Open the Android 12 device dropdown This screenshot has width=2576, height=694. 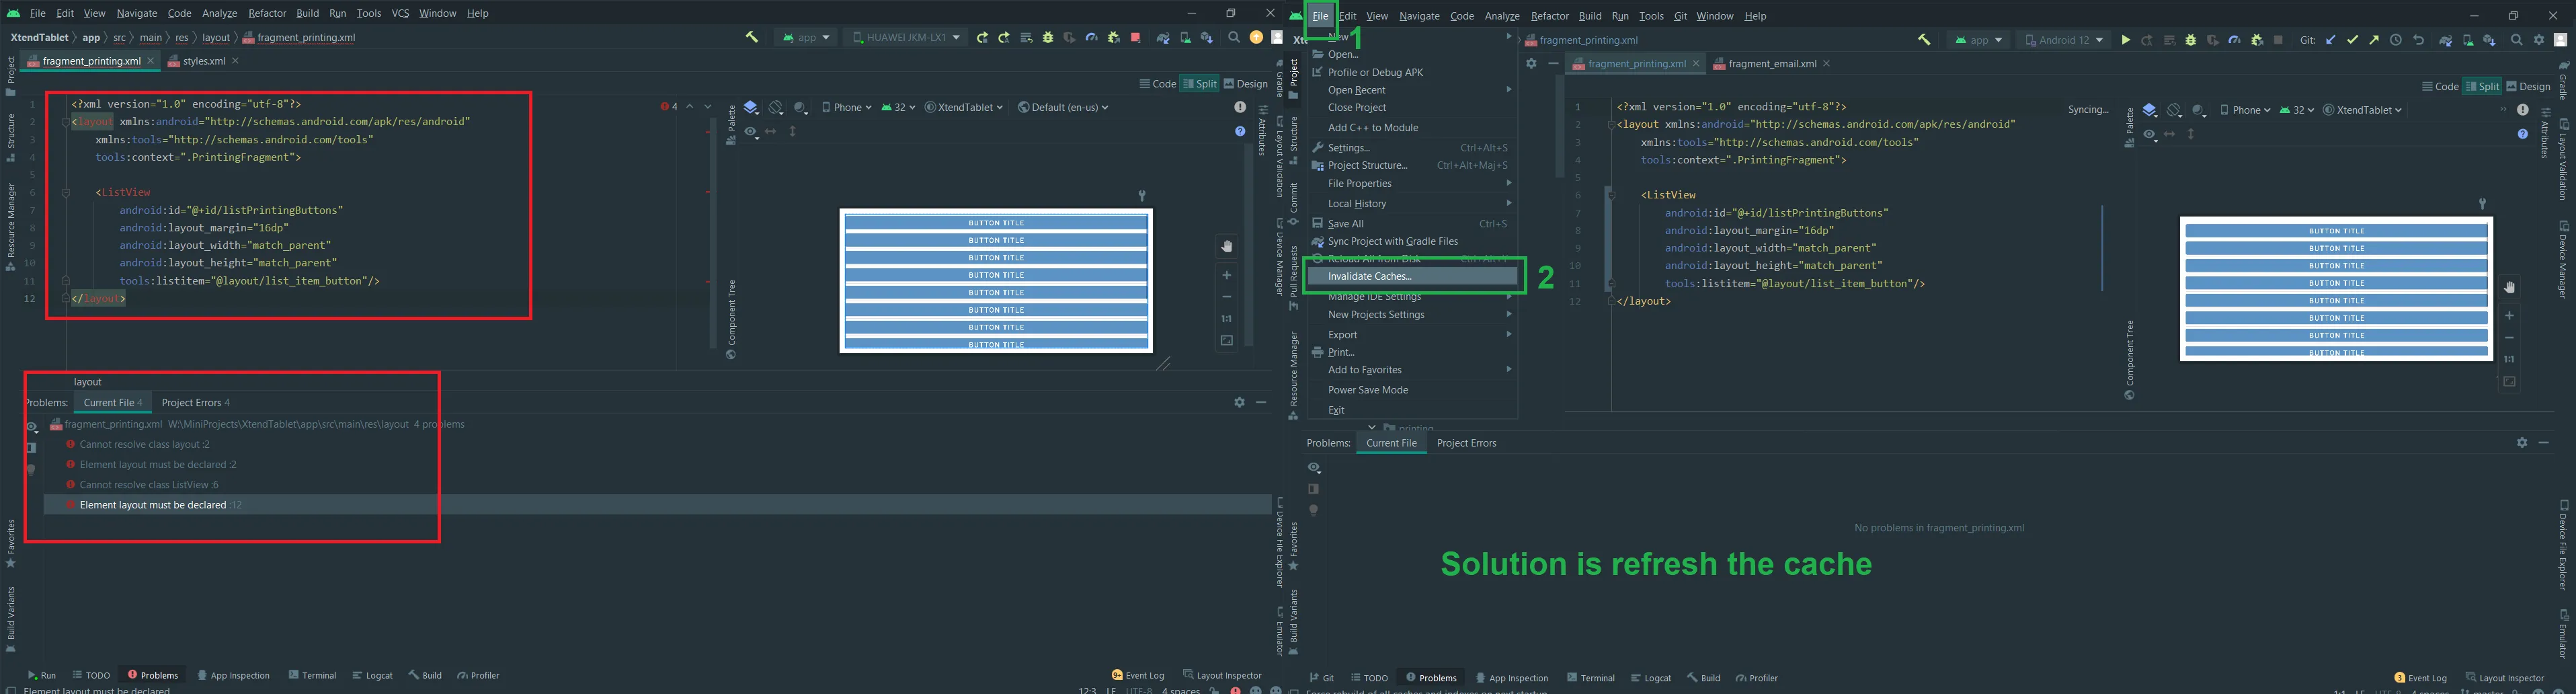click(2064, 41)
